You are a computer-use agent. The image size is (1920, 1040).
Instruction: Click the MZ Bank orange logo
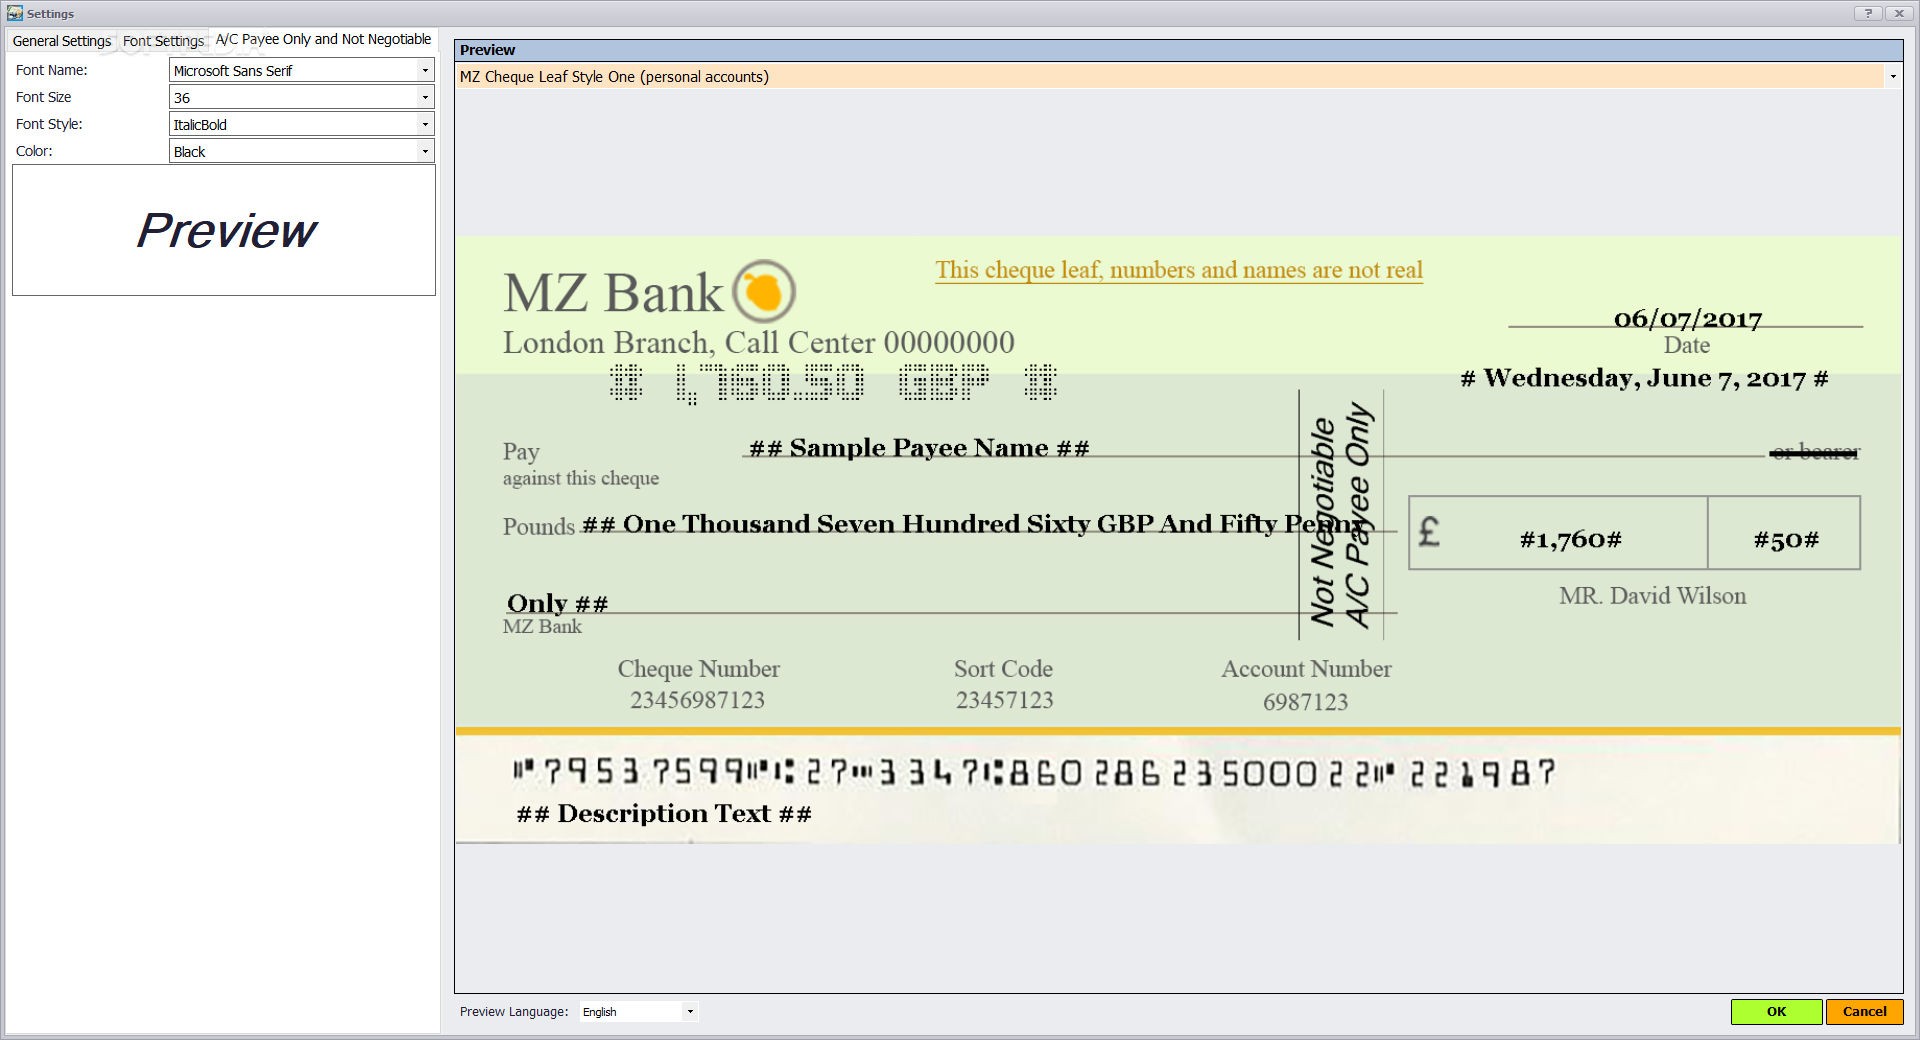[x=764, y=291]
